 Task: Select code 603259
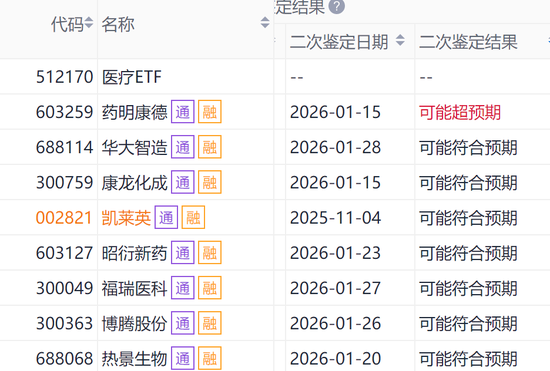65,112
